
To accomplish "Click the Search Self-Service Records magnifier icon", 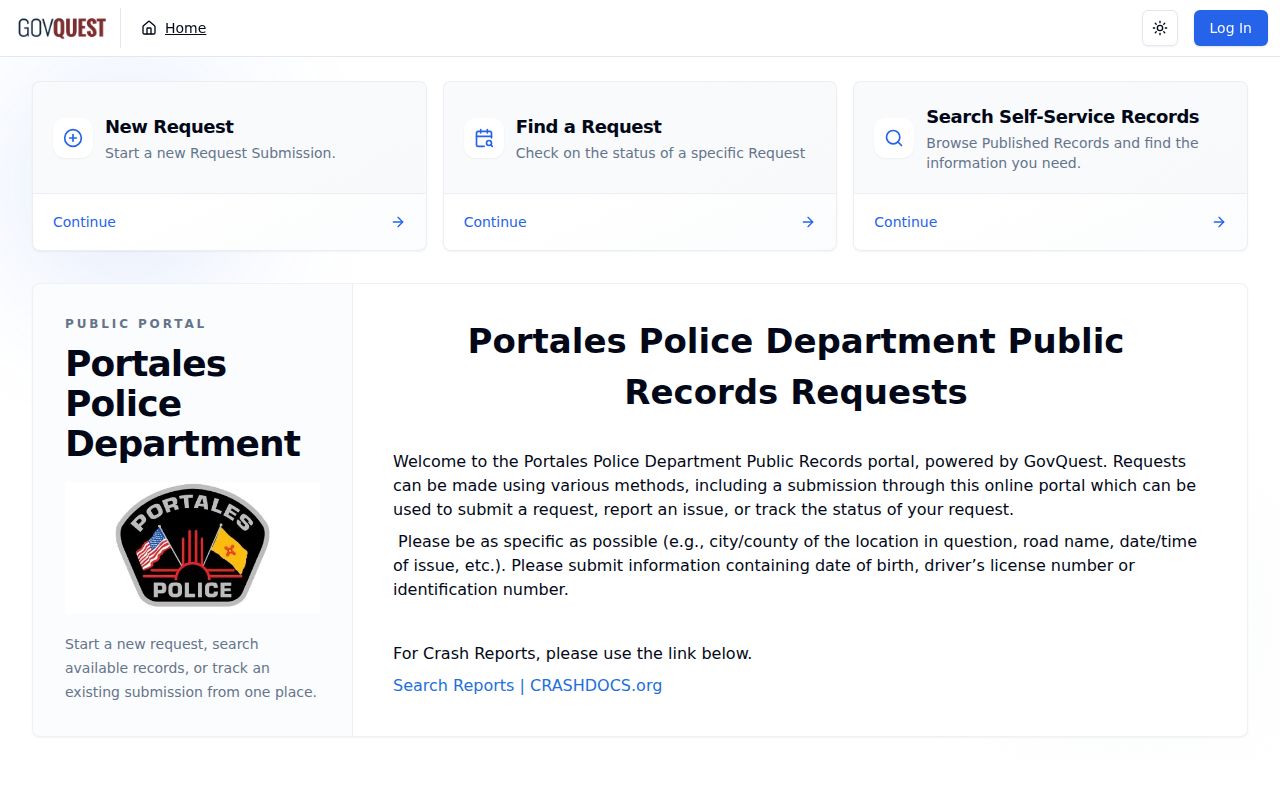I will 894,138.
